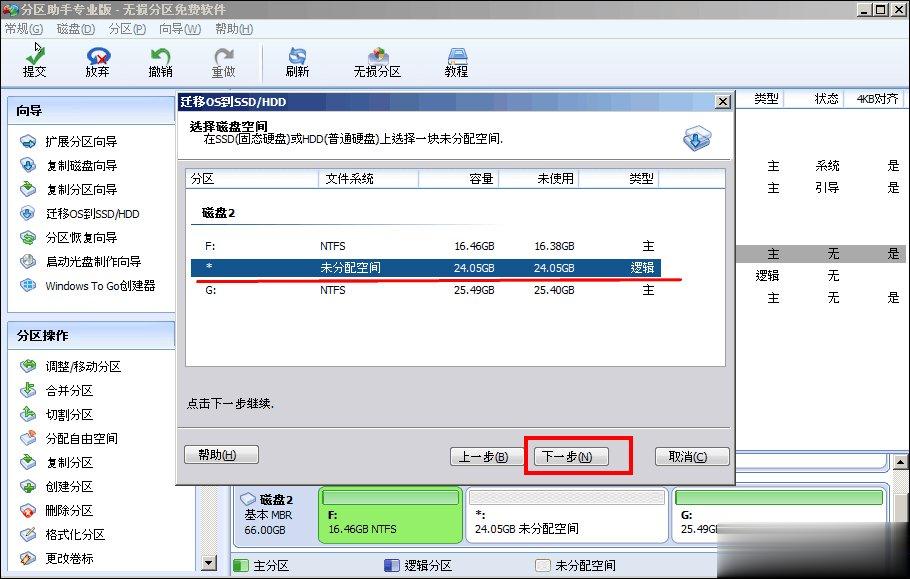The height and width of the screenshot is (579, 910).
Task: Click the 向导 panel header
Action: 91,110
